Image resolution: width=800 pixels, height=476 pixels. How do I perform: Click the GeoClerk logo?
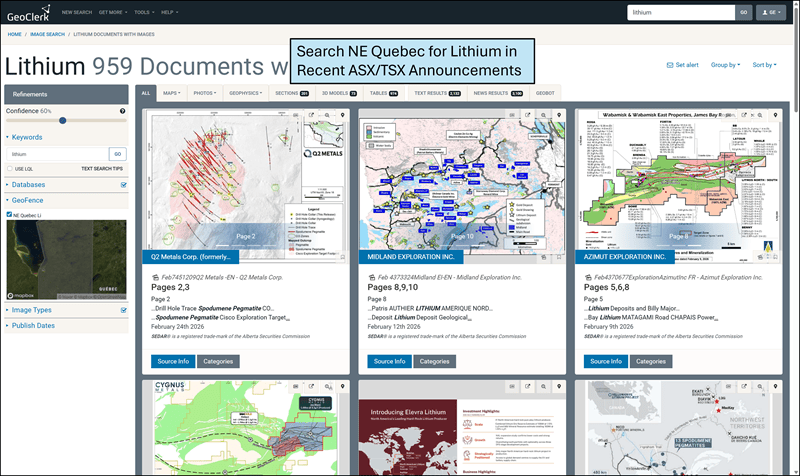(x=29, y=13)
